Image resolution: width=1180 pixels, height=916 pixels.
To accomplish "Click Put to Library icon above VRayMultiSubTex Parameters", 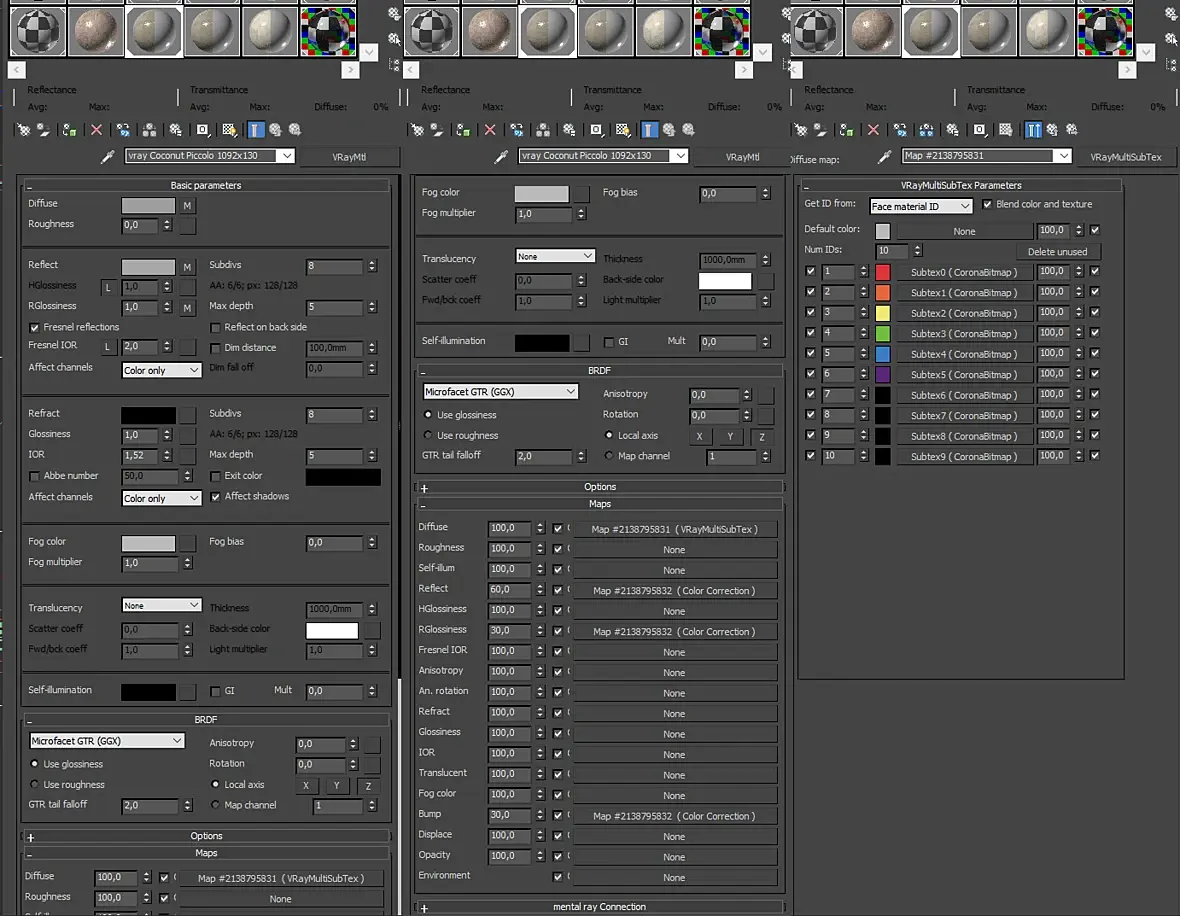I will click(x=955, y=129).
